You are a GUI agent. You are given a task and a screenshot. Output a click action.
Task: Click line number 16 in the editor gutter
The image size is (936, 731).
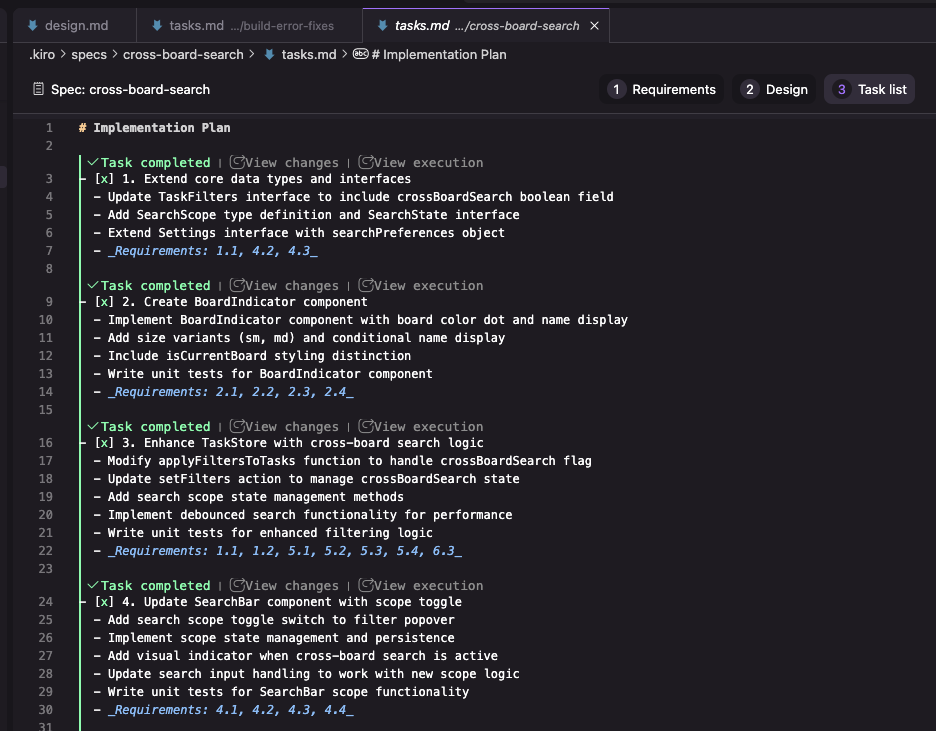[45, 443]
